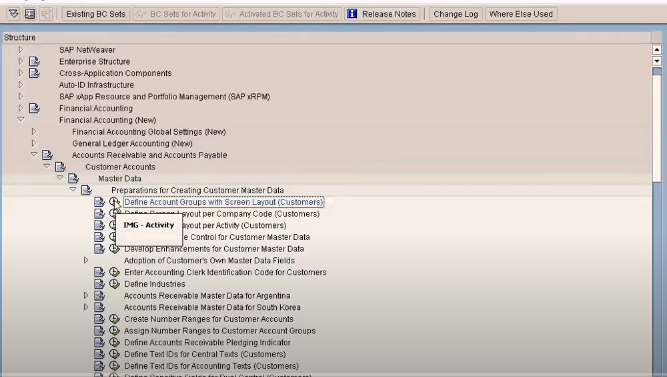The image size is (667, 377).
Task: Collapse the Customer Accounts node
Action: coord(47,166)
